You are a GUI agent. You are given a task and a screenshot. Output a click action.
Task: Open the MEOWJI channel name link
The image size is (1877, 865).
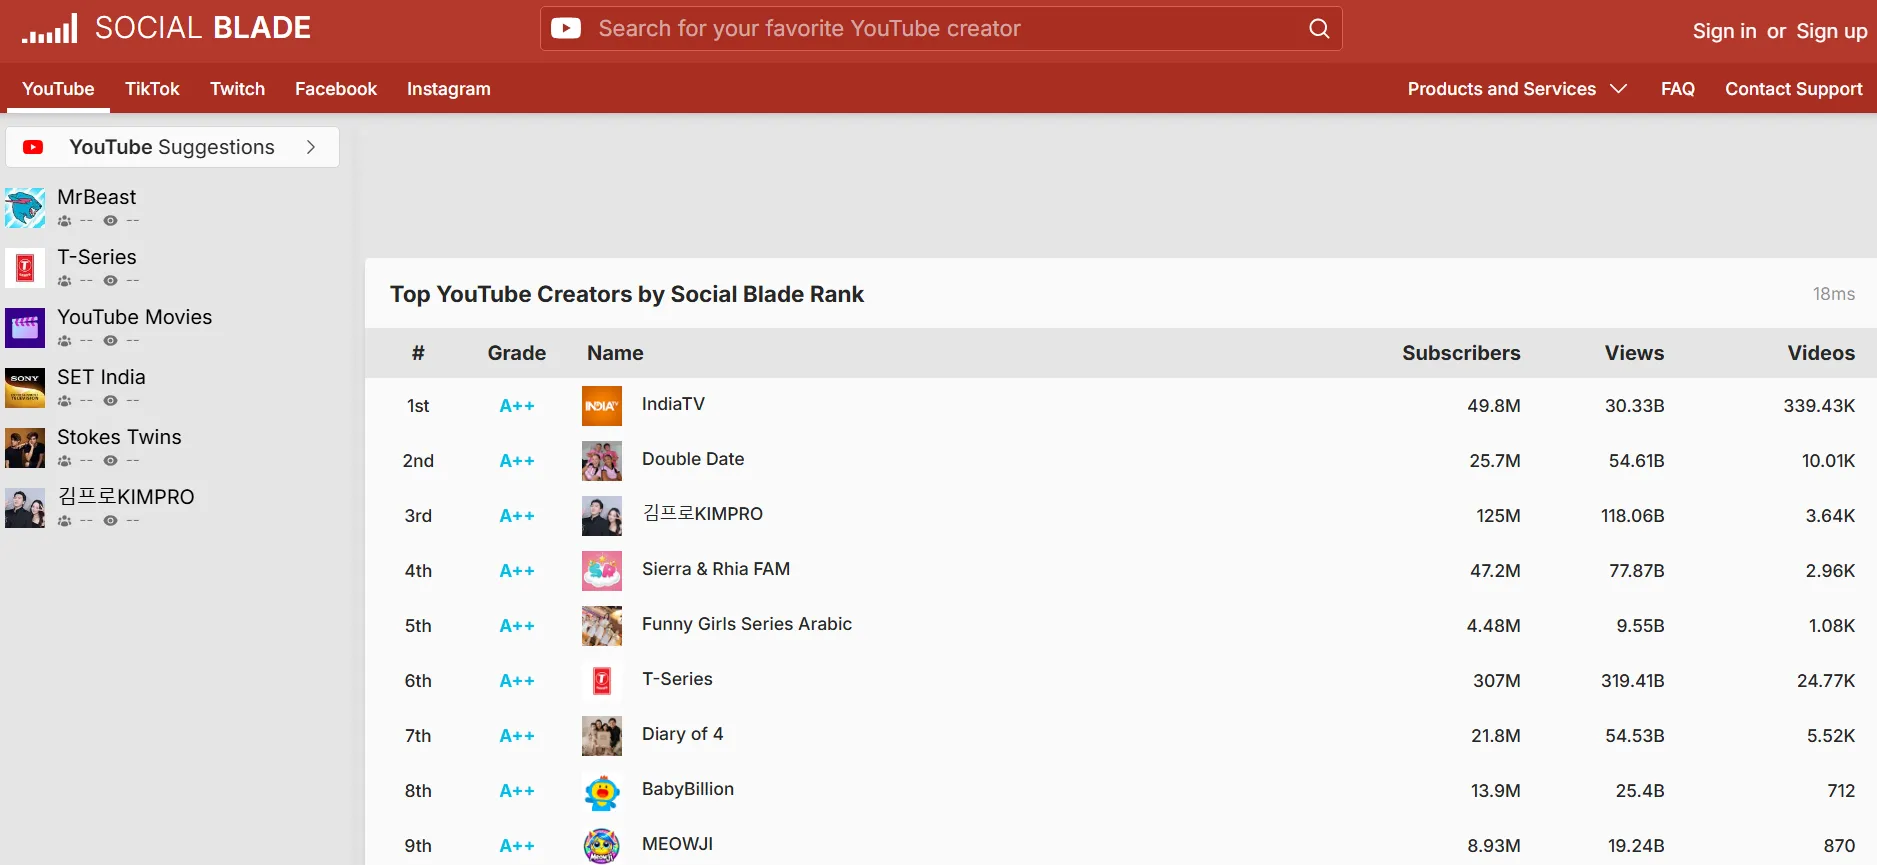(x=677, y=844)
